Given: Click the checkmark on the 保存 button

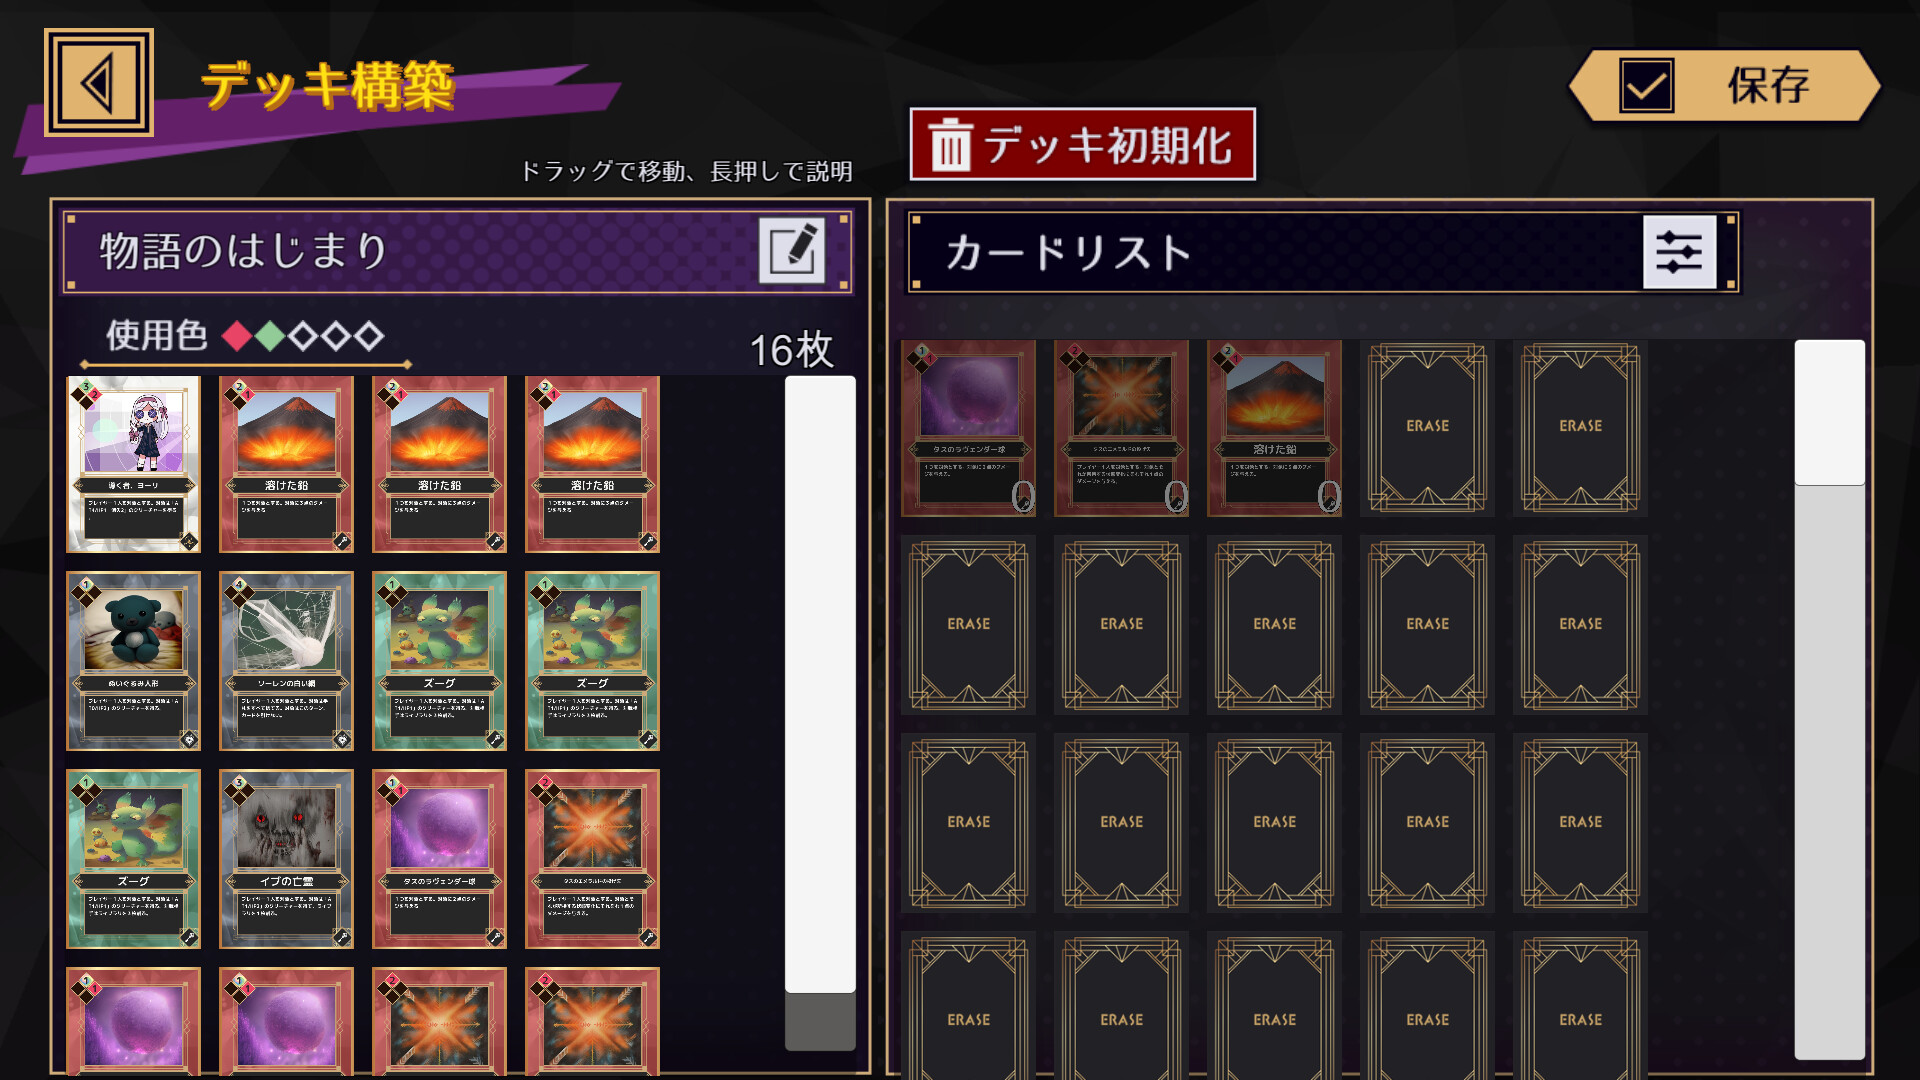Looking at the screenshot, I should (1646, 86).
